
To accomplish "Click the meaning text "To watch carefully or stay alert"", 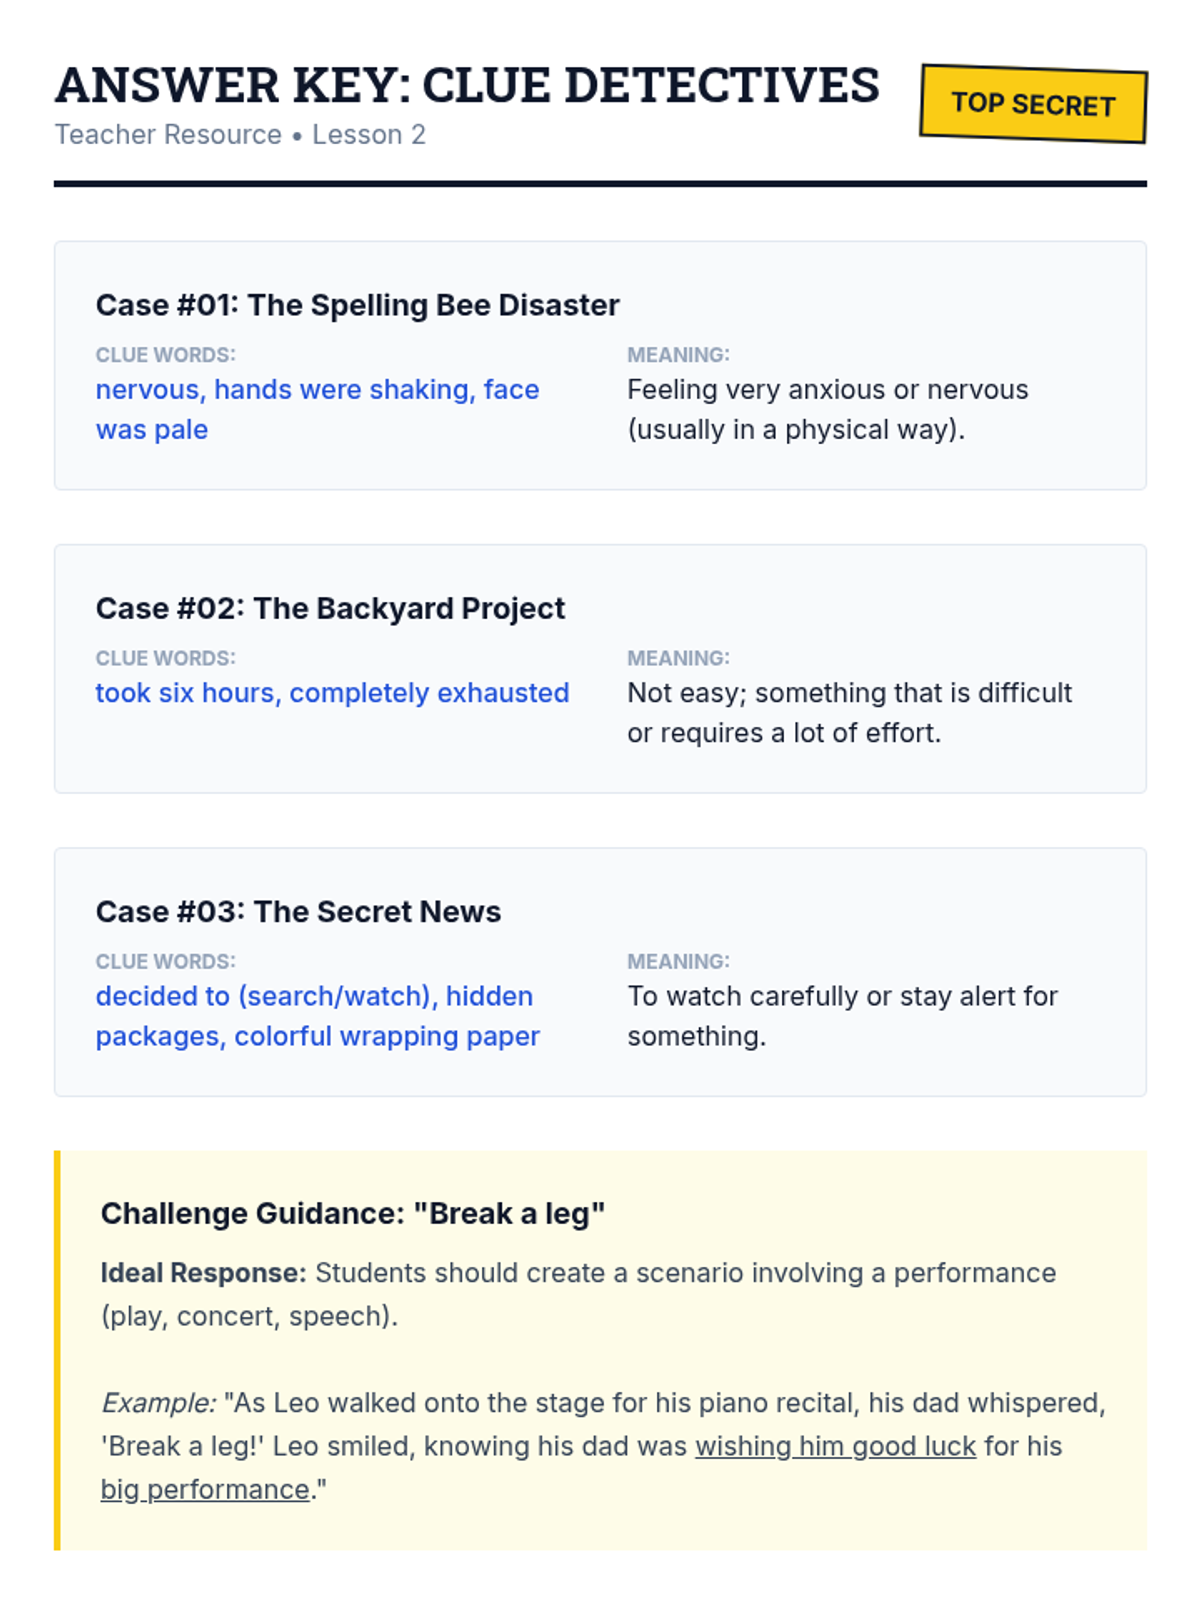I will (x=842, y=996).
